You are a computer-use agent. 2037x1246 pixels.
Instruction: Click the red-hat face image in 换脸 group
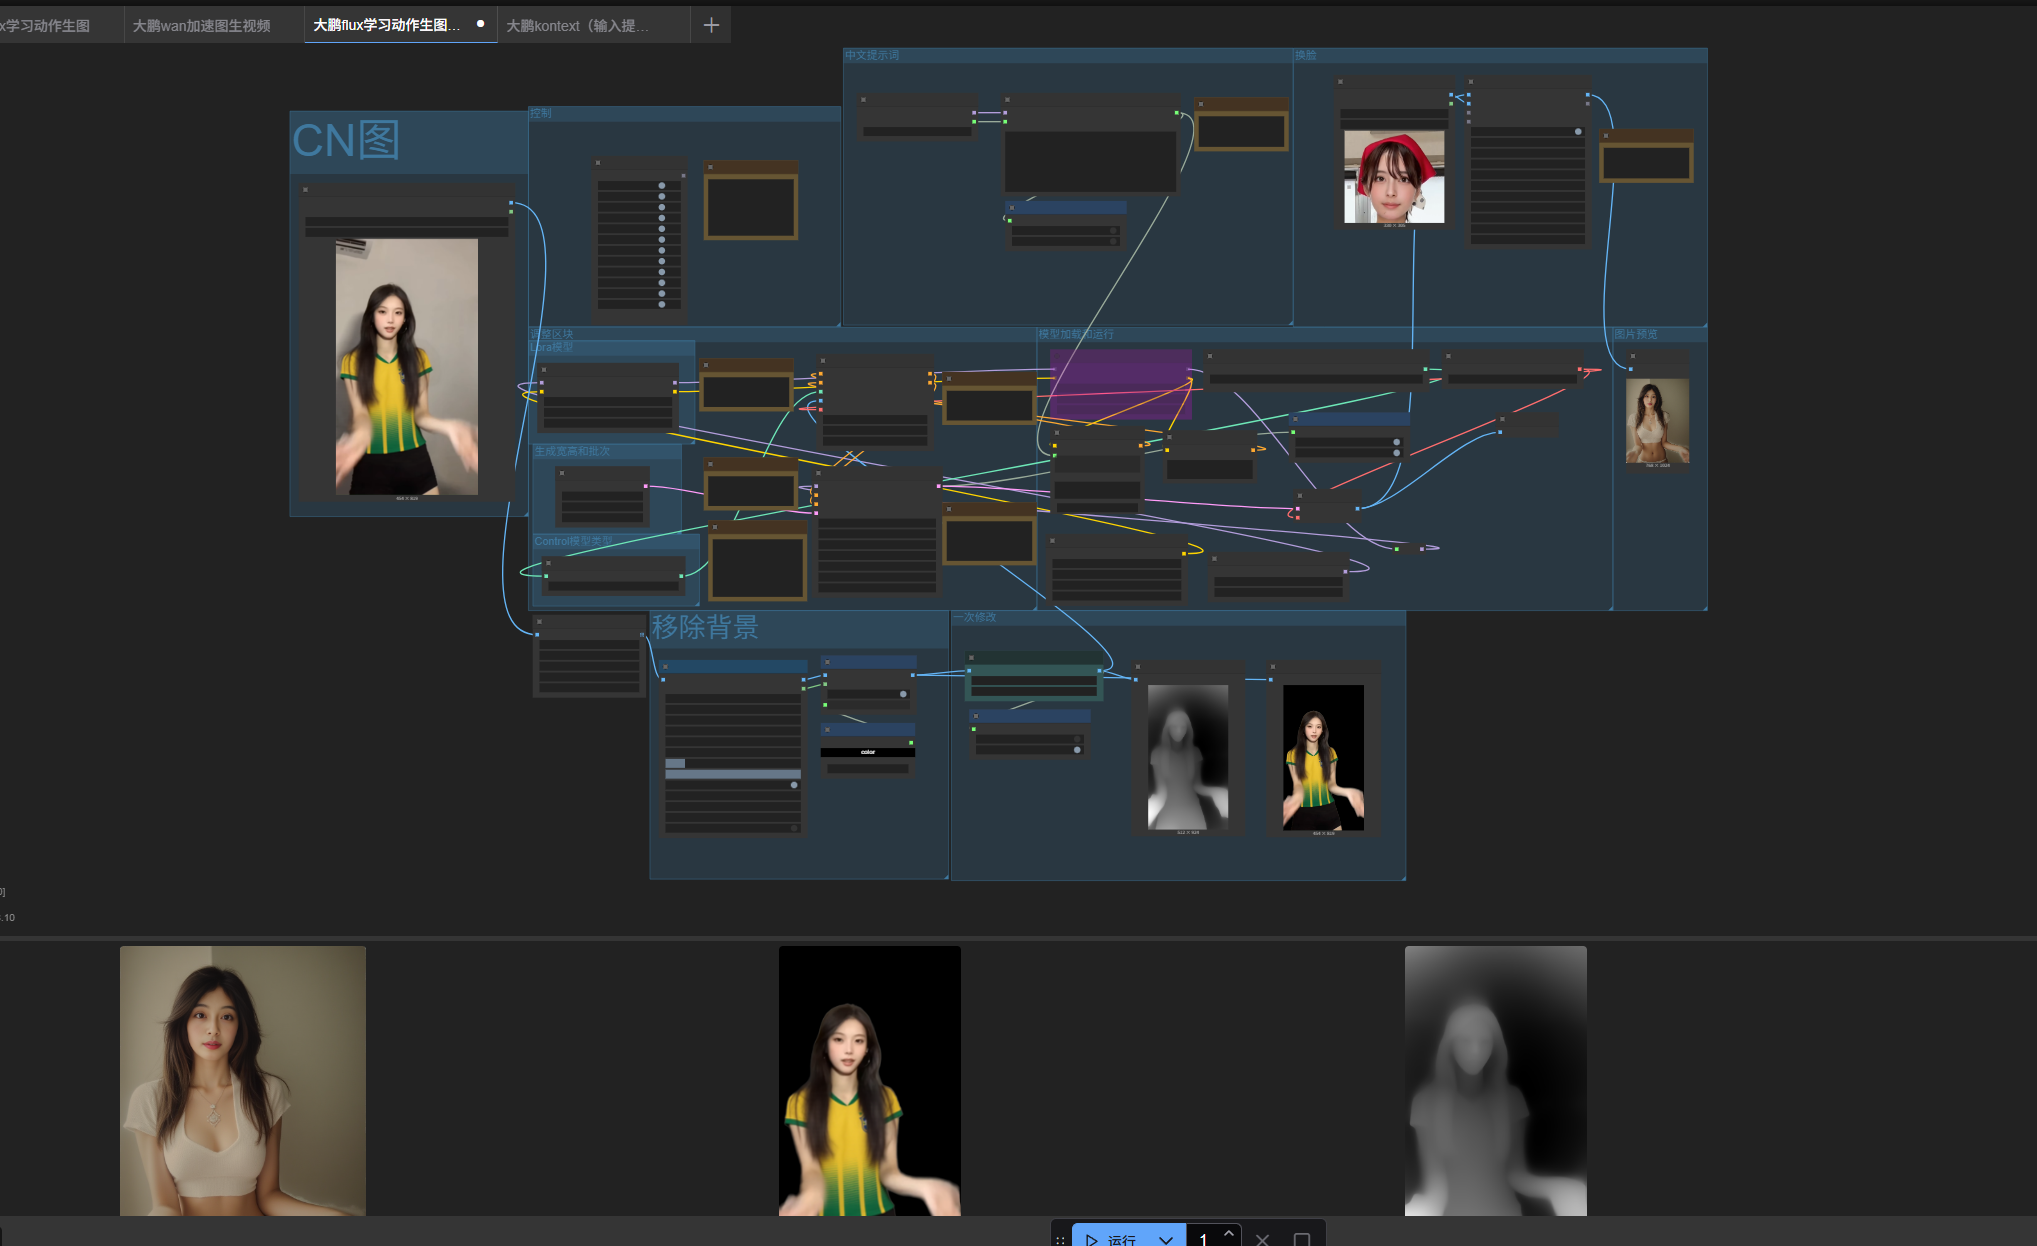(1394, 178)
